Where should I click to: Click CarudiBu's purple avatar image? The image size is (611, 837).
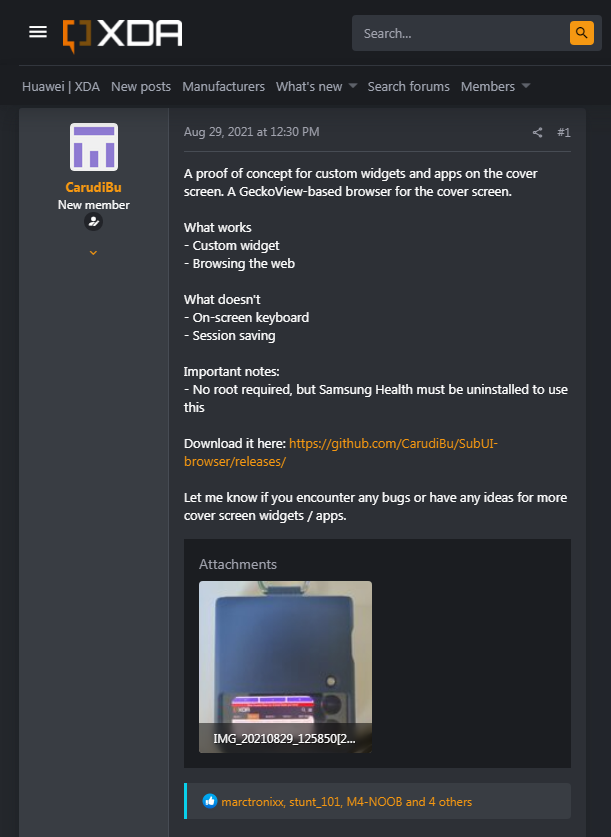[94, 147]
